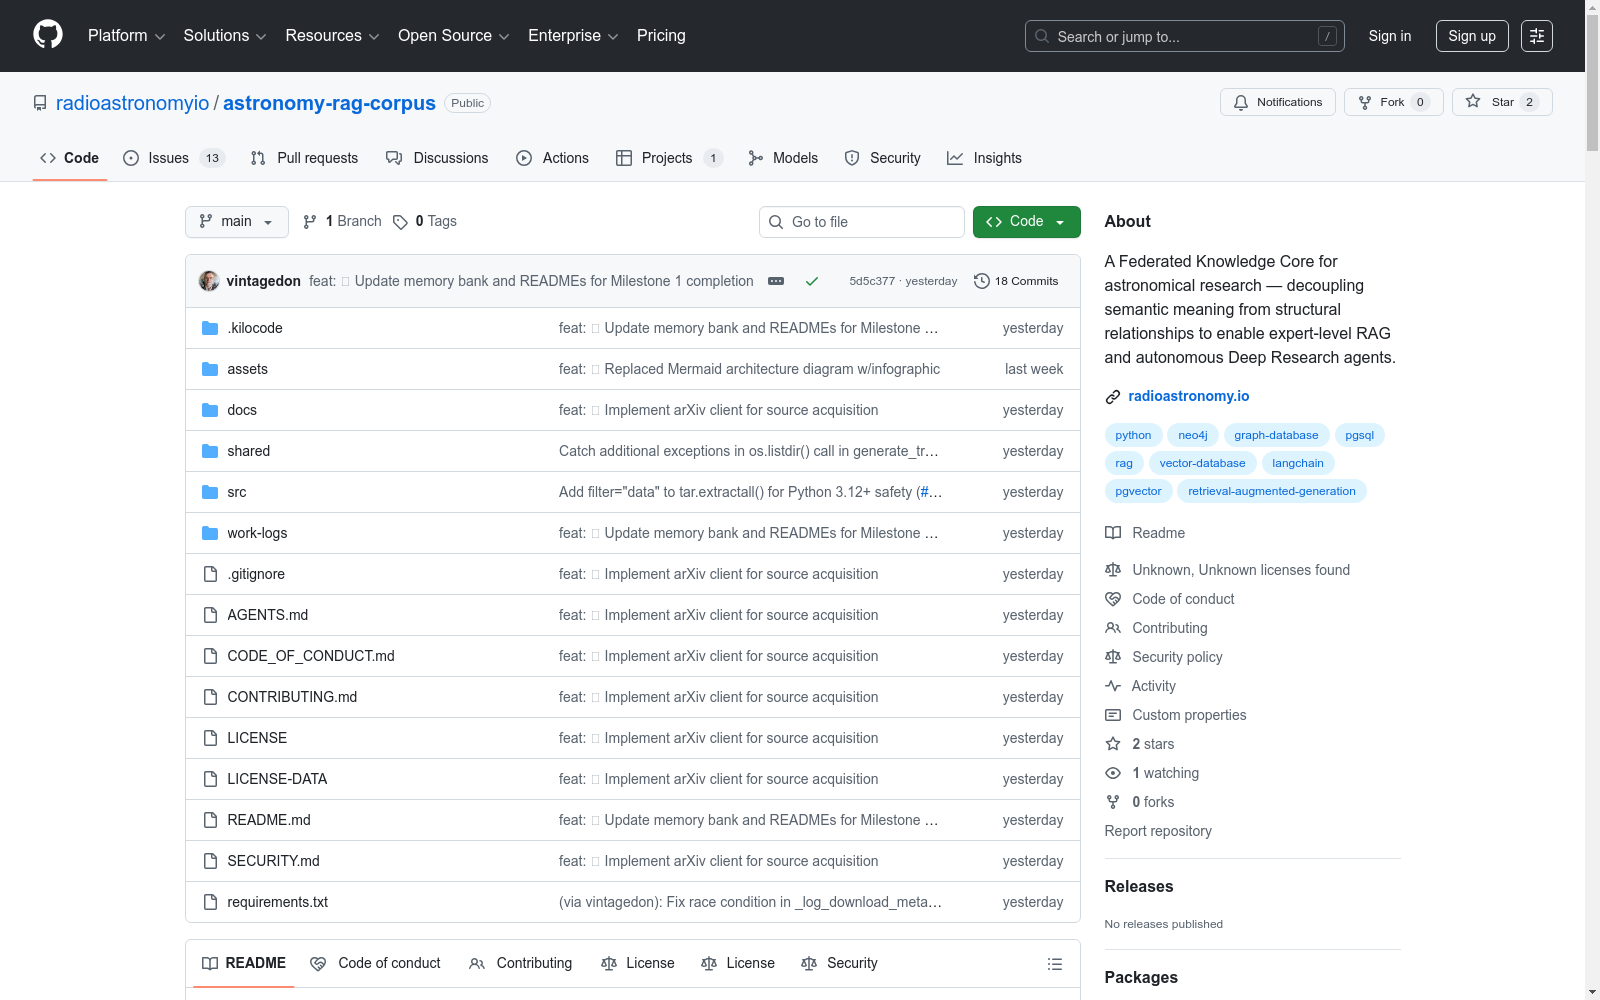Expand the green Code dropdown button
This screenshot has height=1000, width=1600.
1027,222
